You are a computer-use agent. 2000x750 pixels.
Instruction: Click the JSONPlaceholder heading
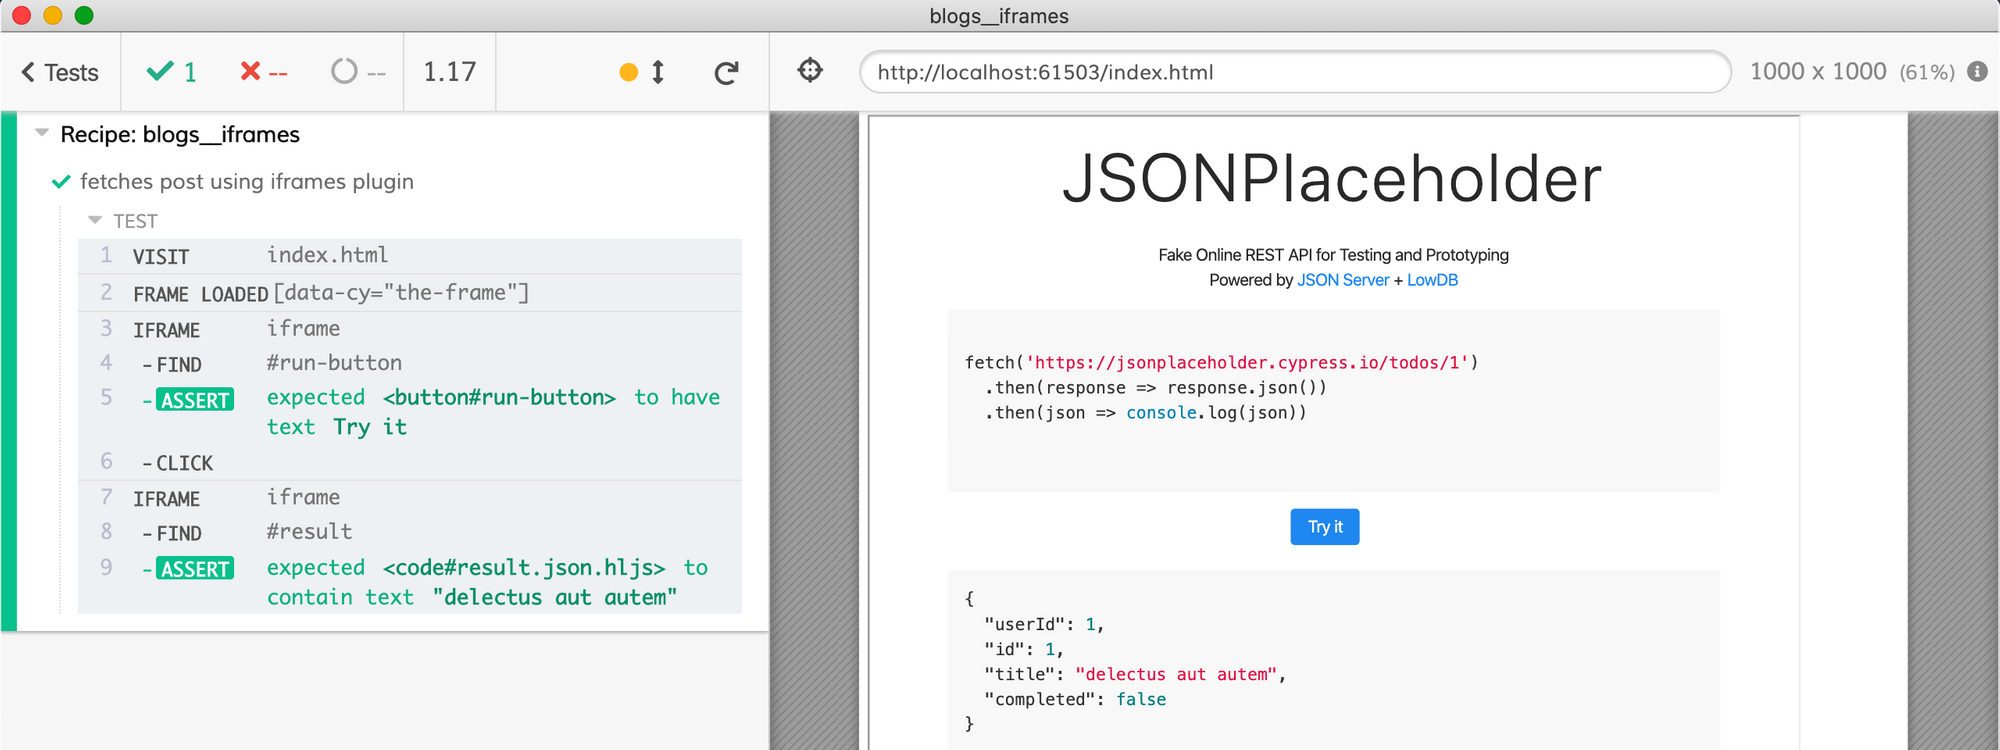click(1332, 180)
